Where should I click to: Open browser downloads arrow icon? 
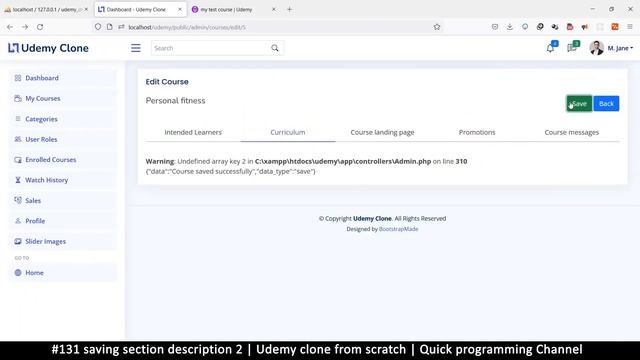click(x=510, y=27)
